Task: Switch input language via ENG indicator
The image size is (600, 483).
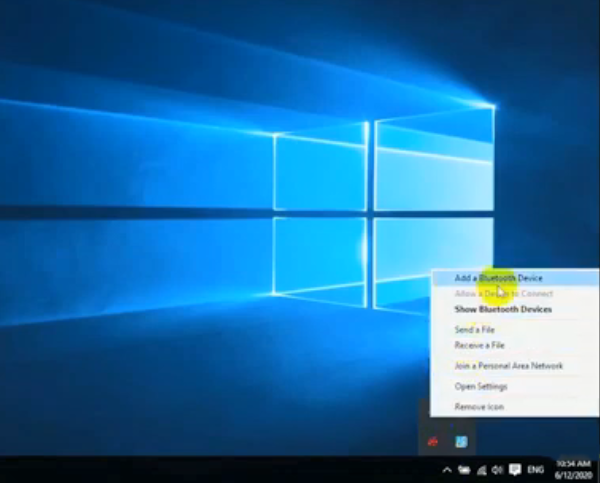Action: tap(535, 470)
